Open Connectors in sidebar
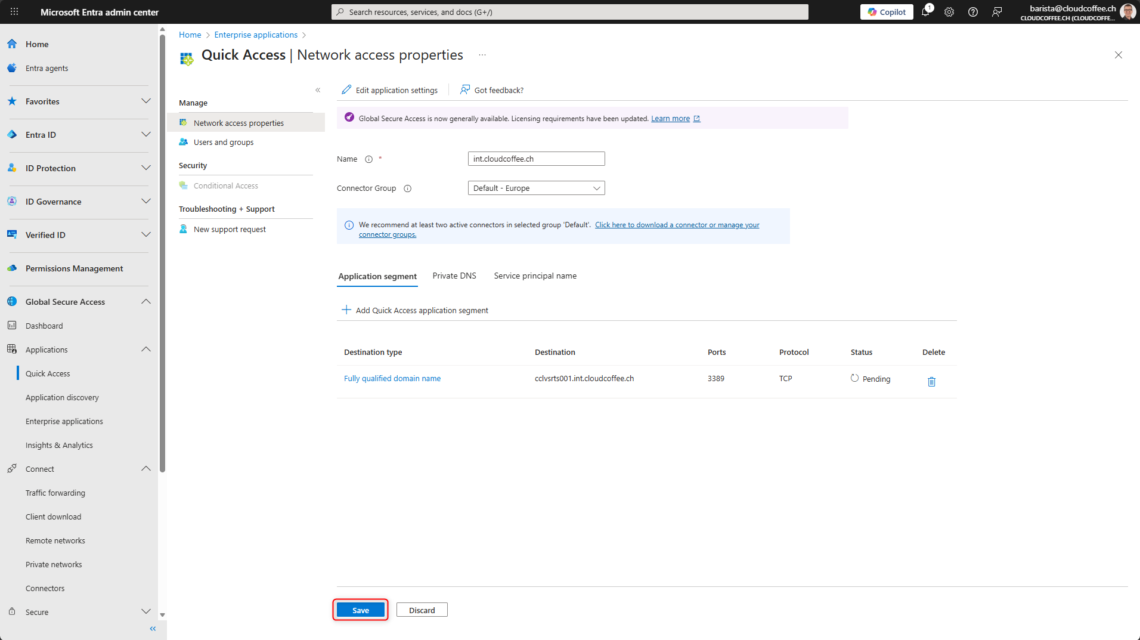The image size is (1140, 640). 45,588
